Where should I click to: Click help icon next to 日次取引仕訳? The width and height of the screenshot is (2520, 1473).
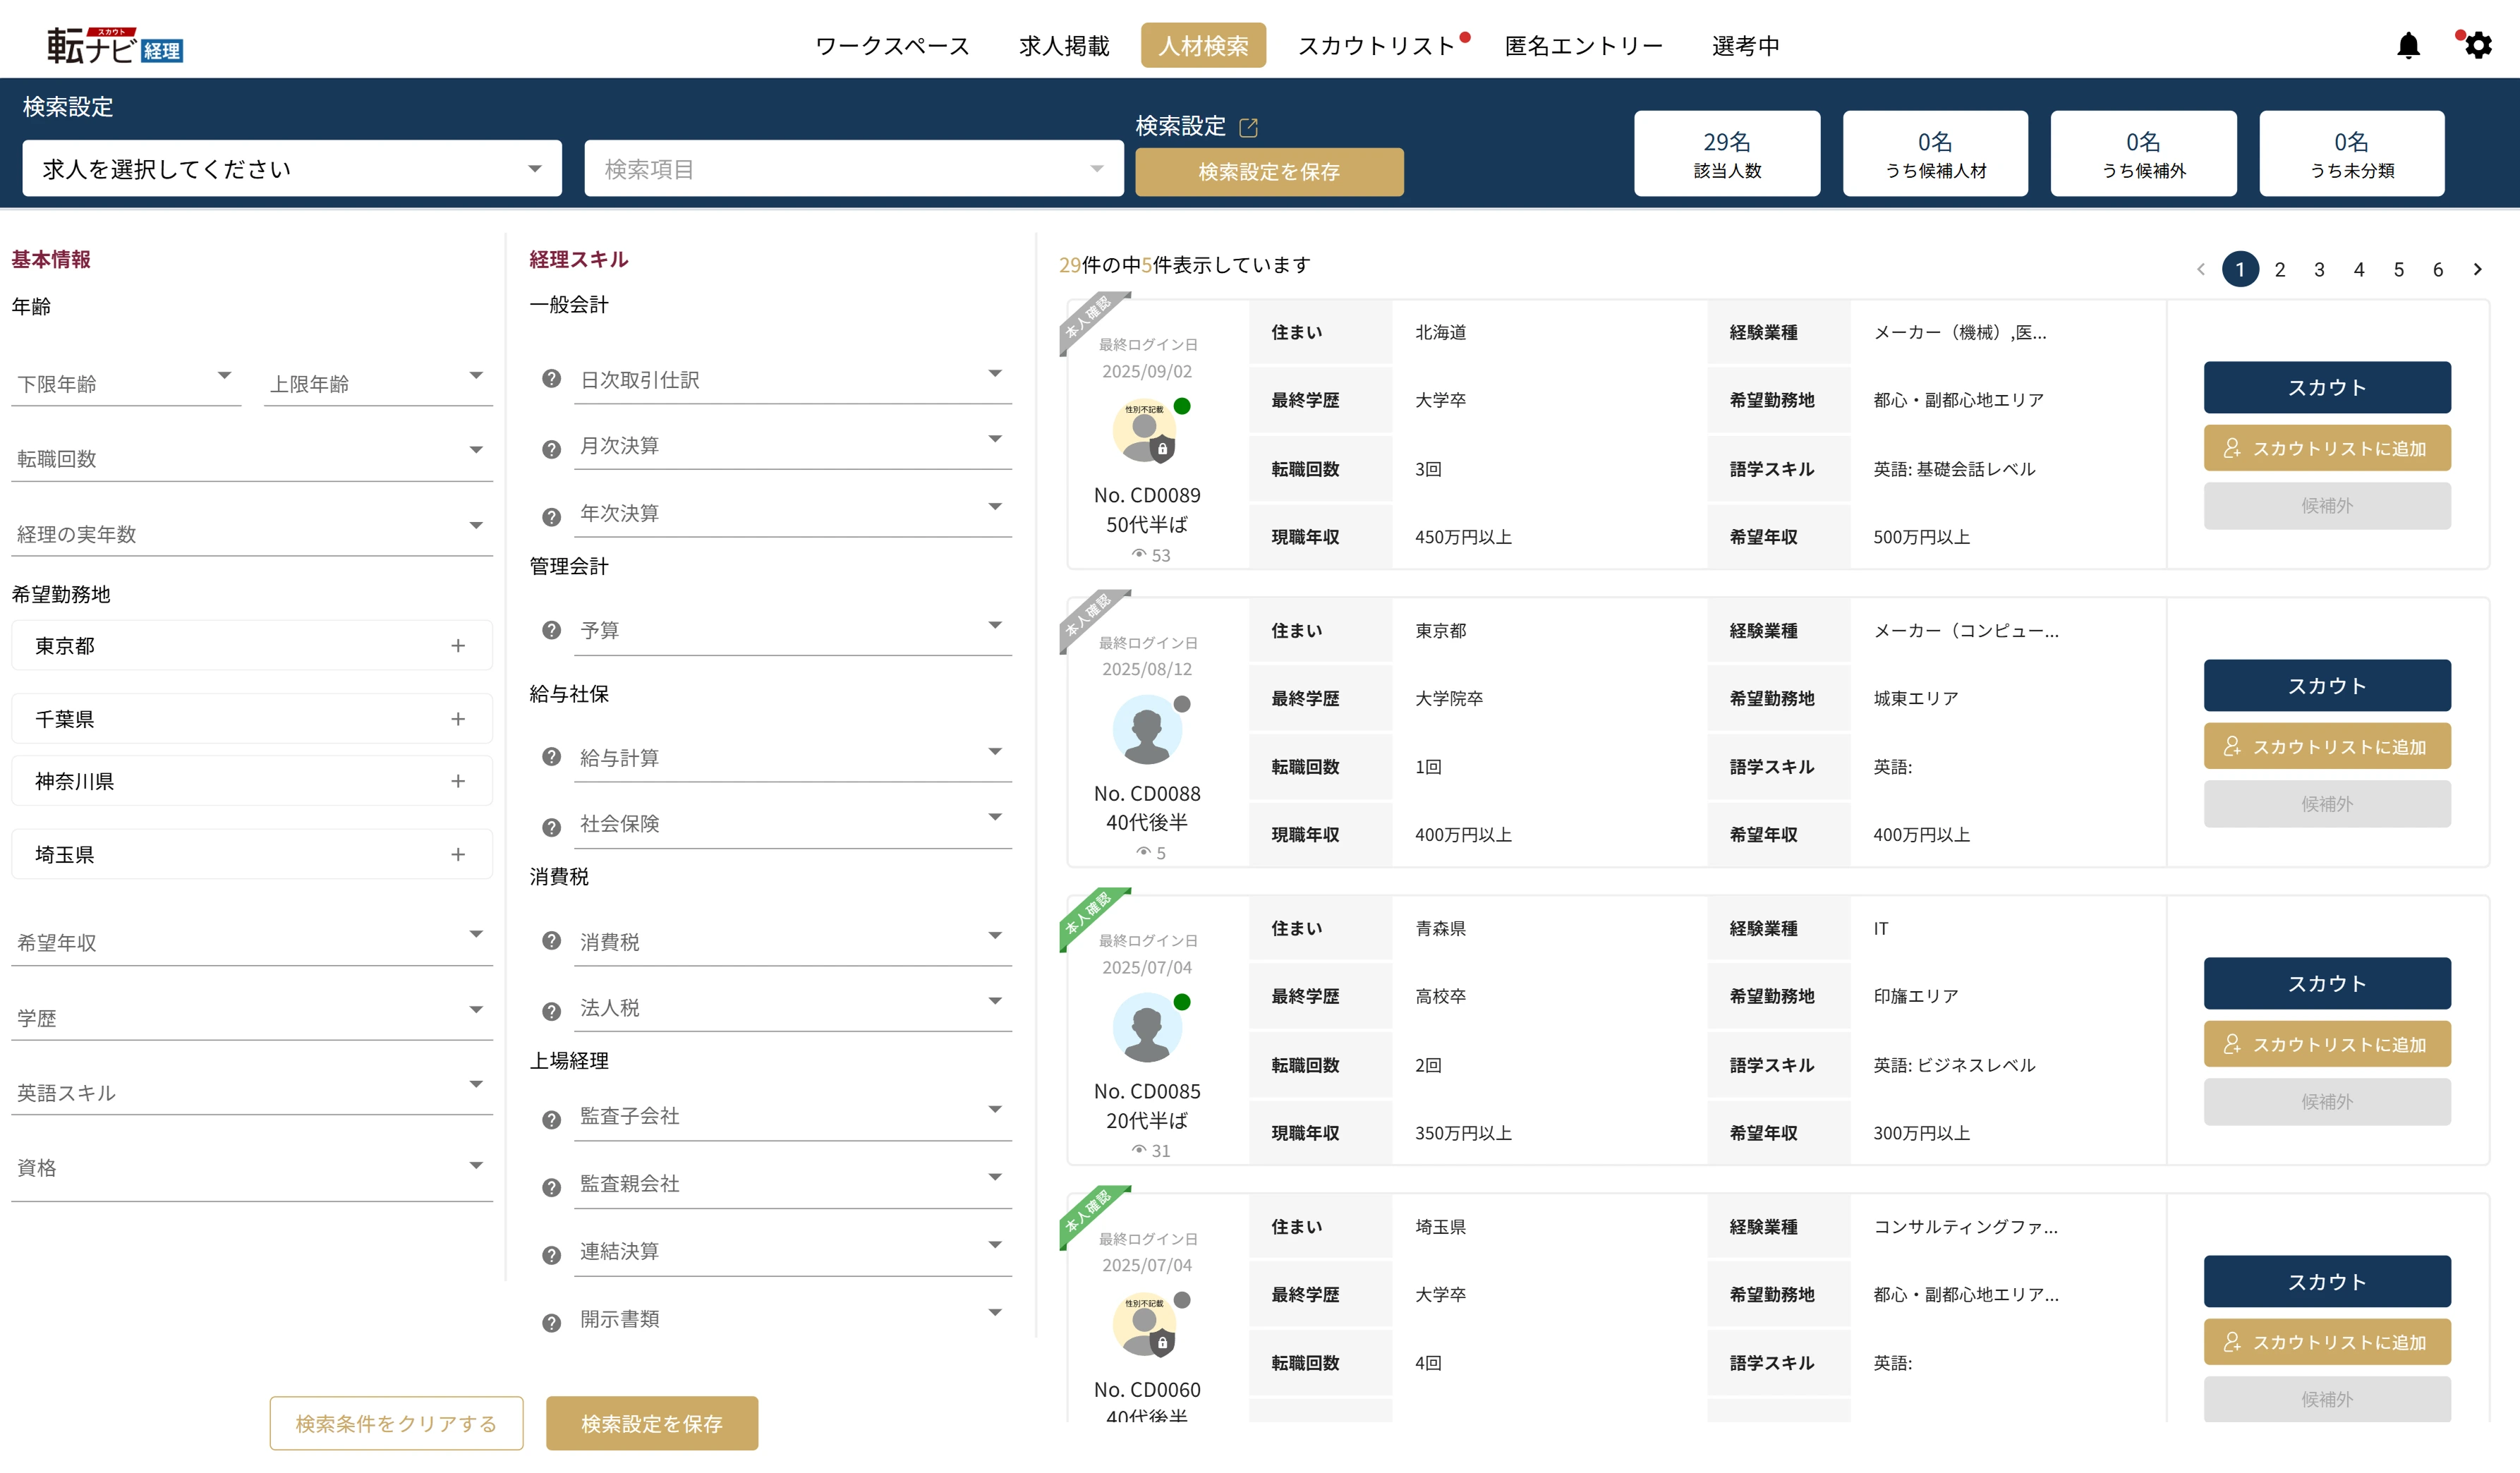(x=551, y=379)
